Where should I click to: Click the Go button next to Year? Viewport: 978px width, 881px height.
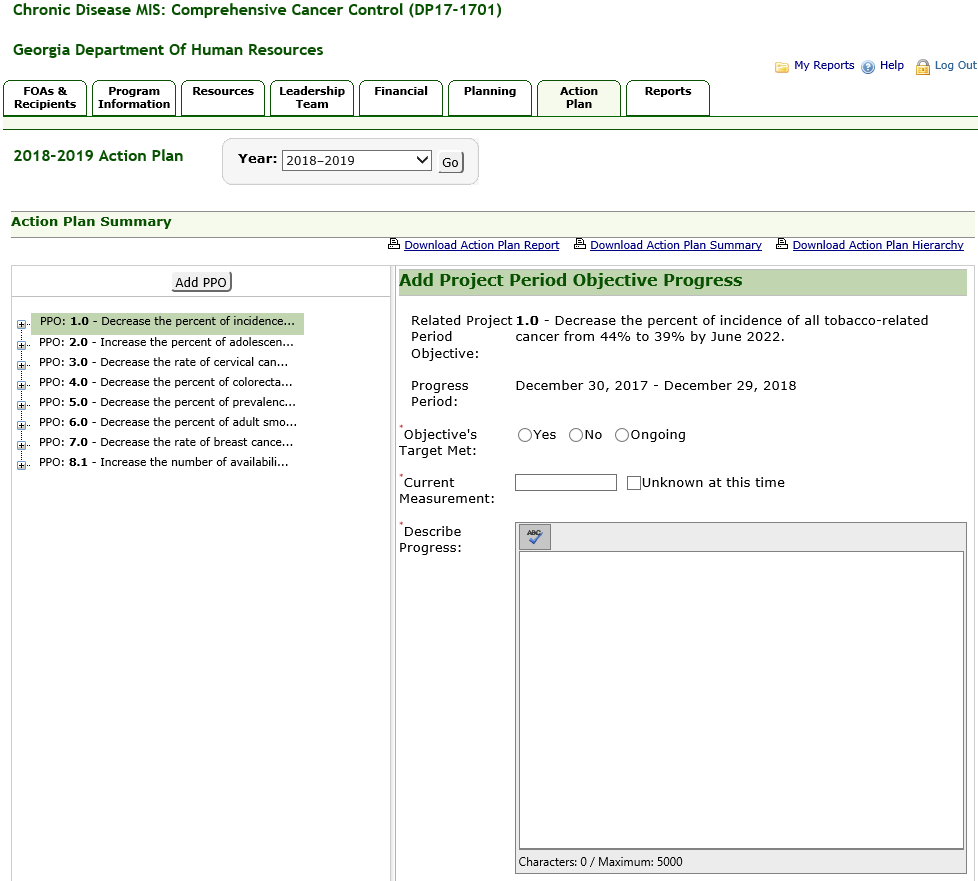coord(450,162)
